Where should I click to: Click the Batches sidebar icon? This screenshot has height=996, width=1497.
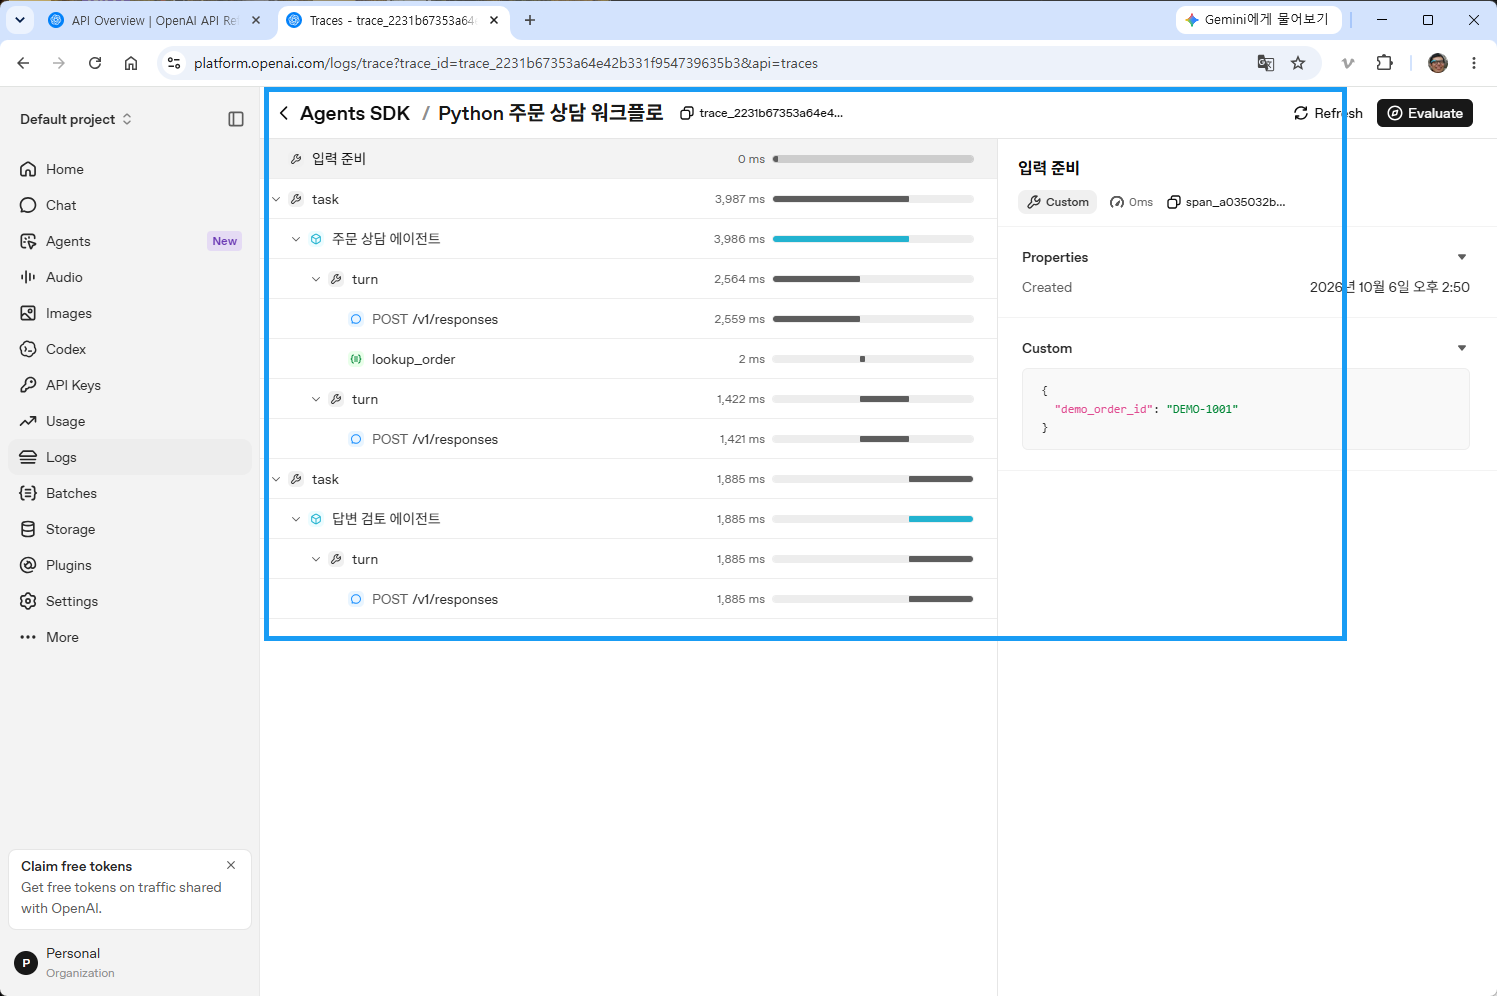click(x=28, y=493)
